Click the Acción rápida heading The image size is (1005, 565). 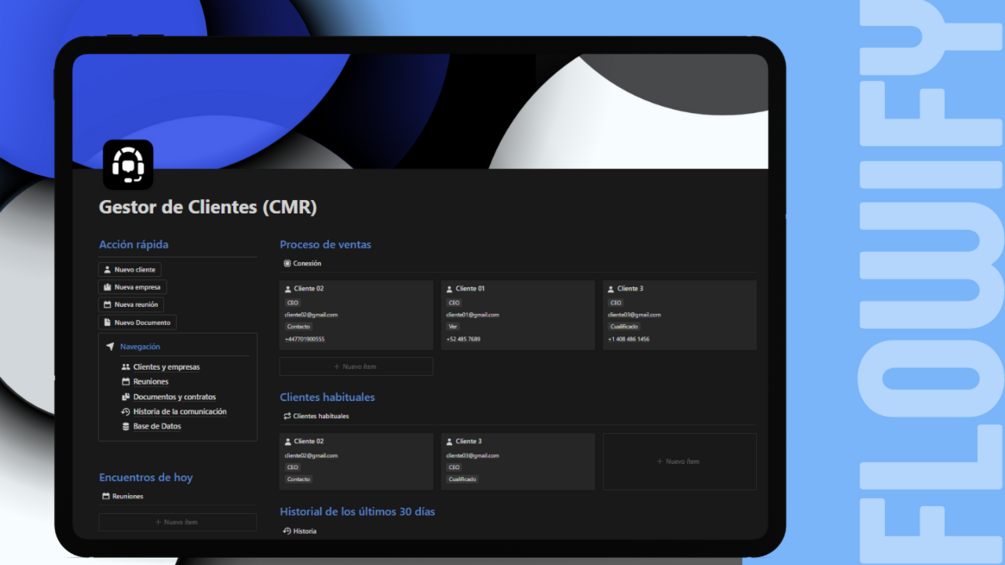pos(133,245)
